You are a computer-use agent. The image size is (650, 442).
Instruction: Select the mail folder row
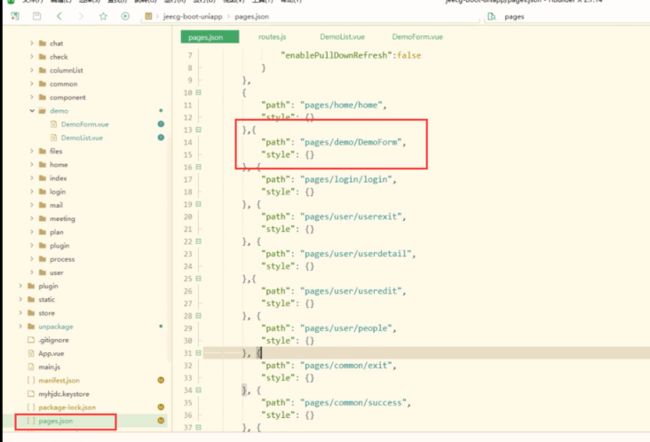[87, 205]
